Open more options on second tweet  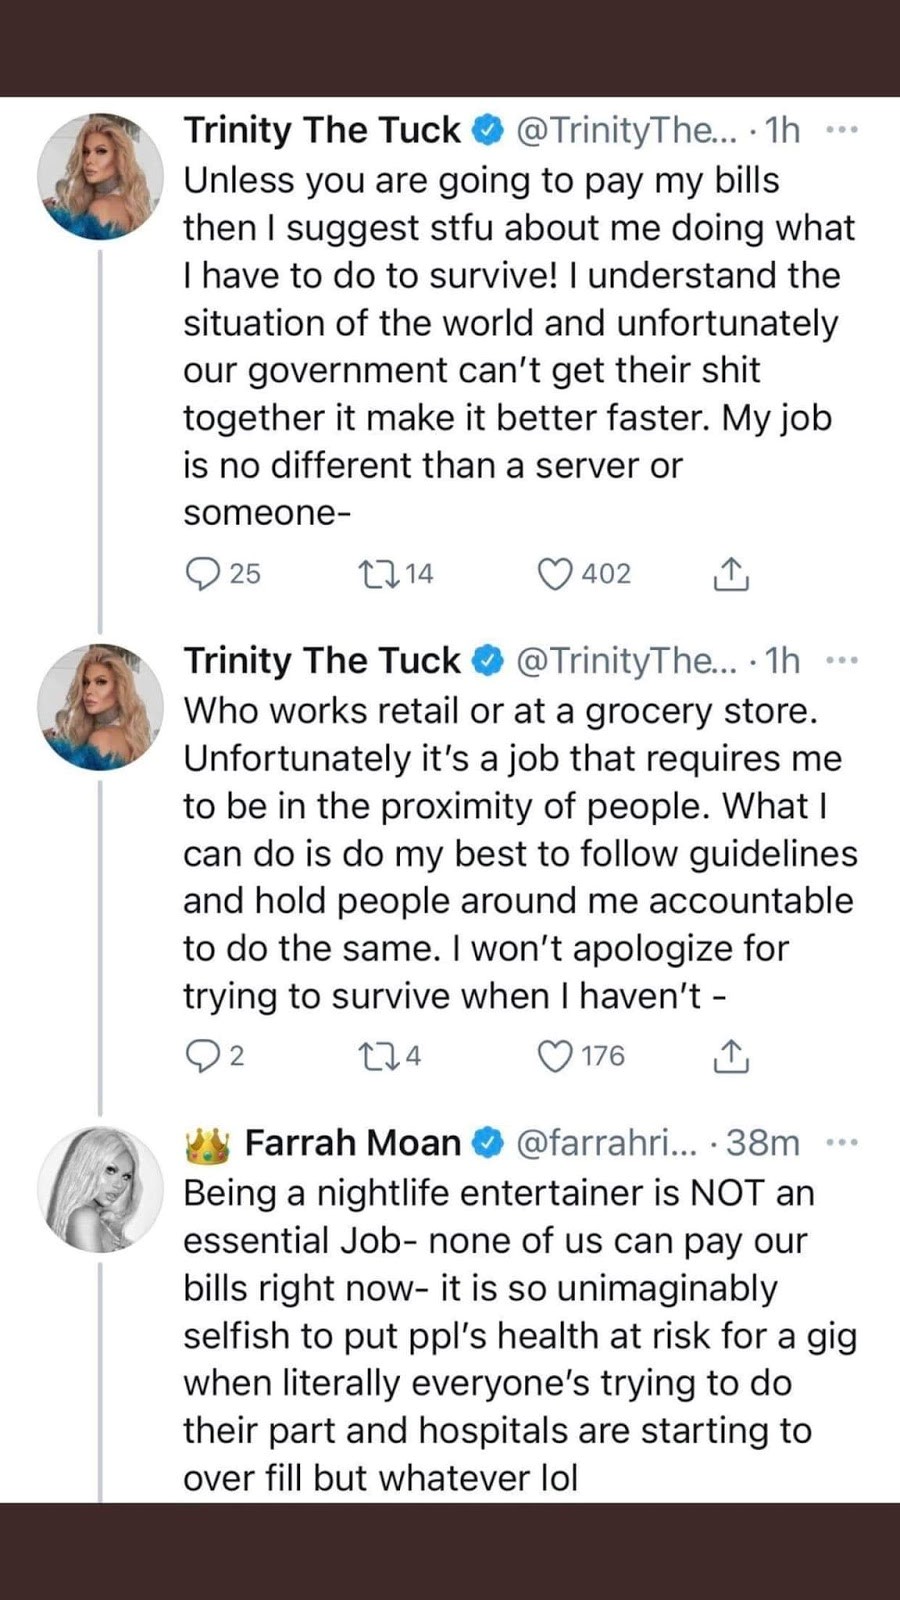click(842, 661)
